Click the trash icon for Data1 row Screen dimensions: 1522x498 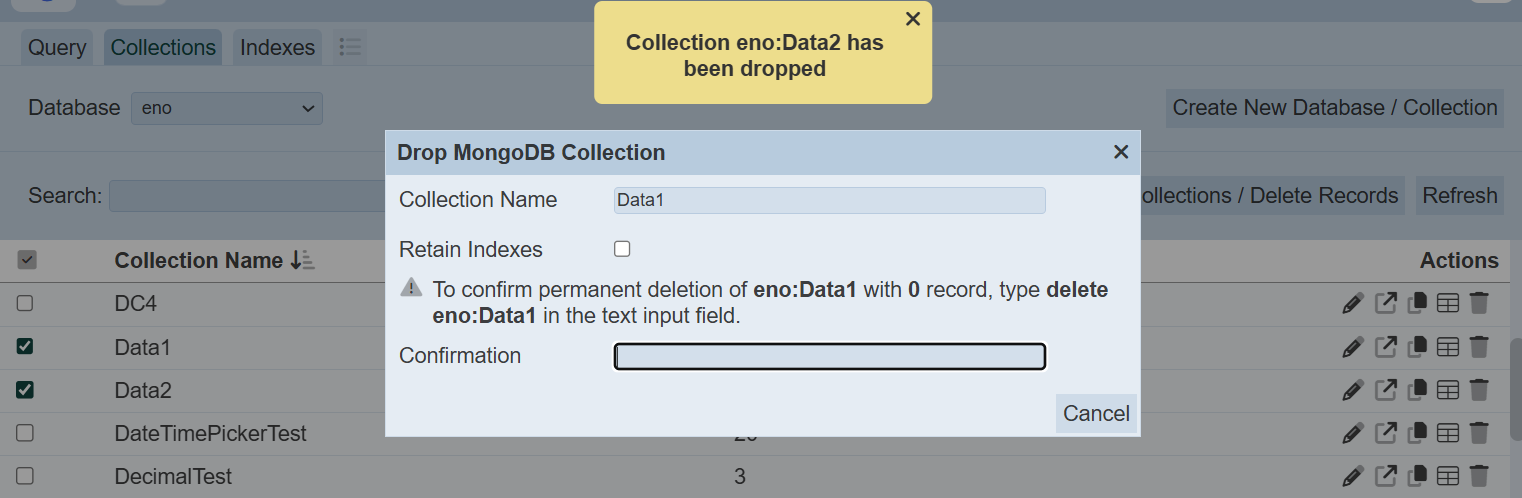[x=1479, y=347]
